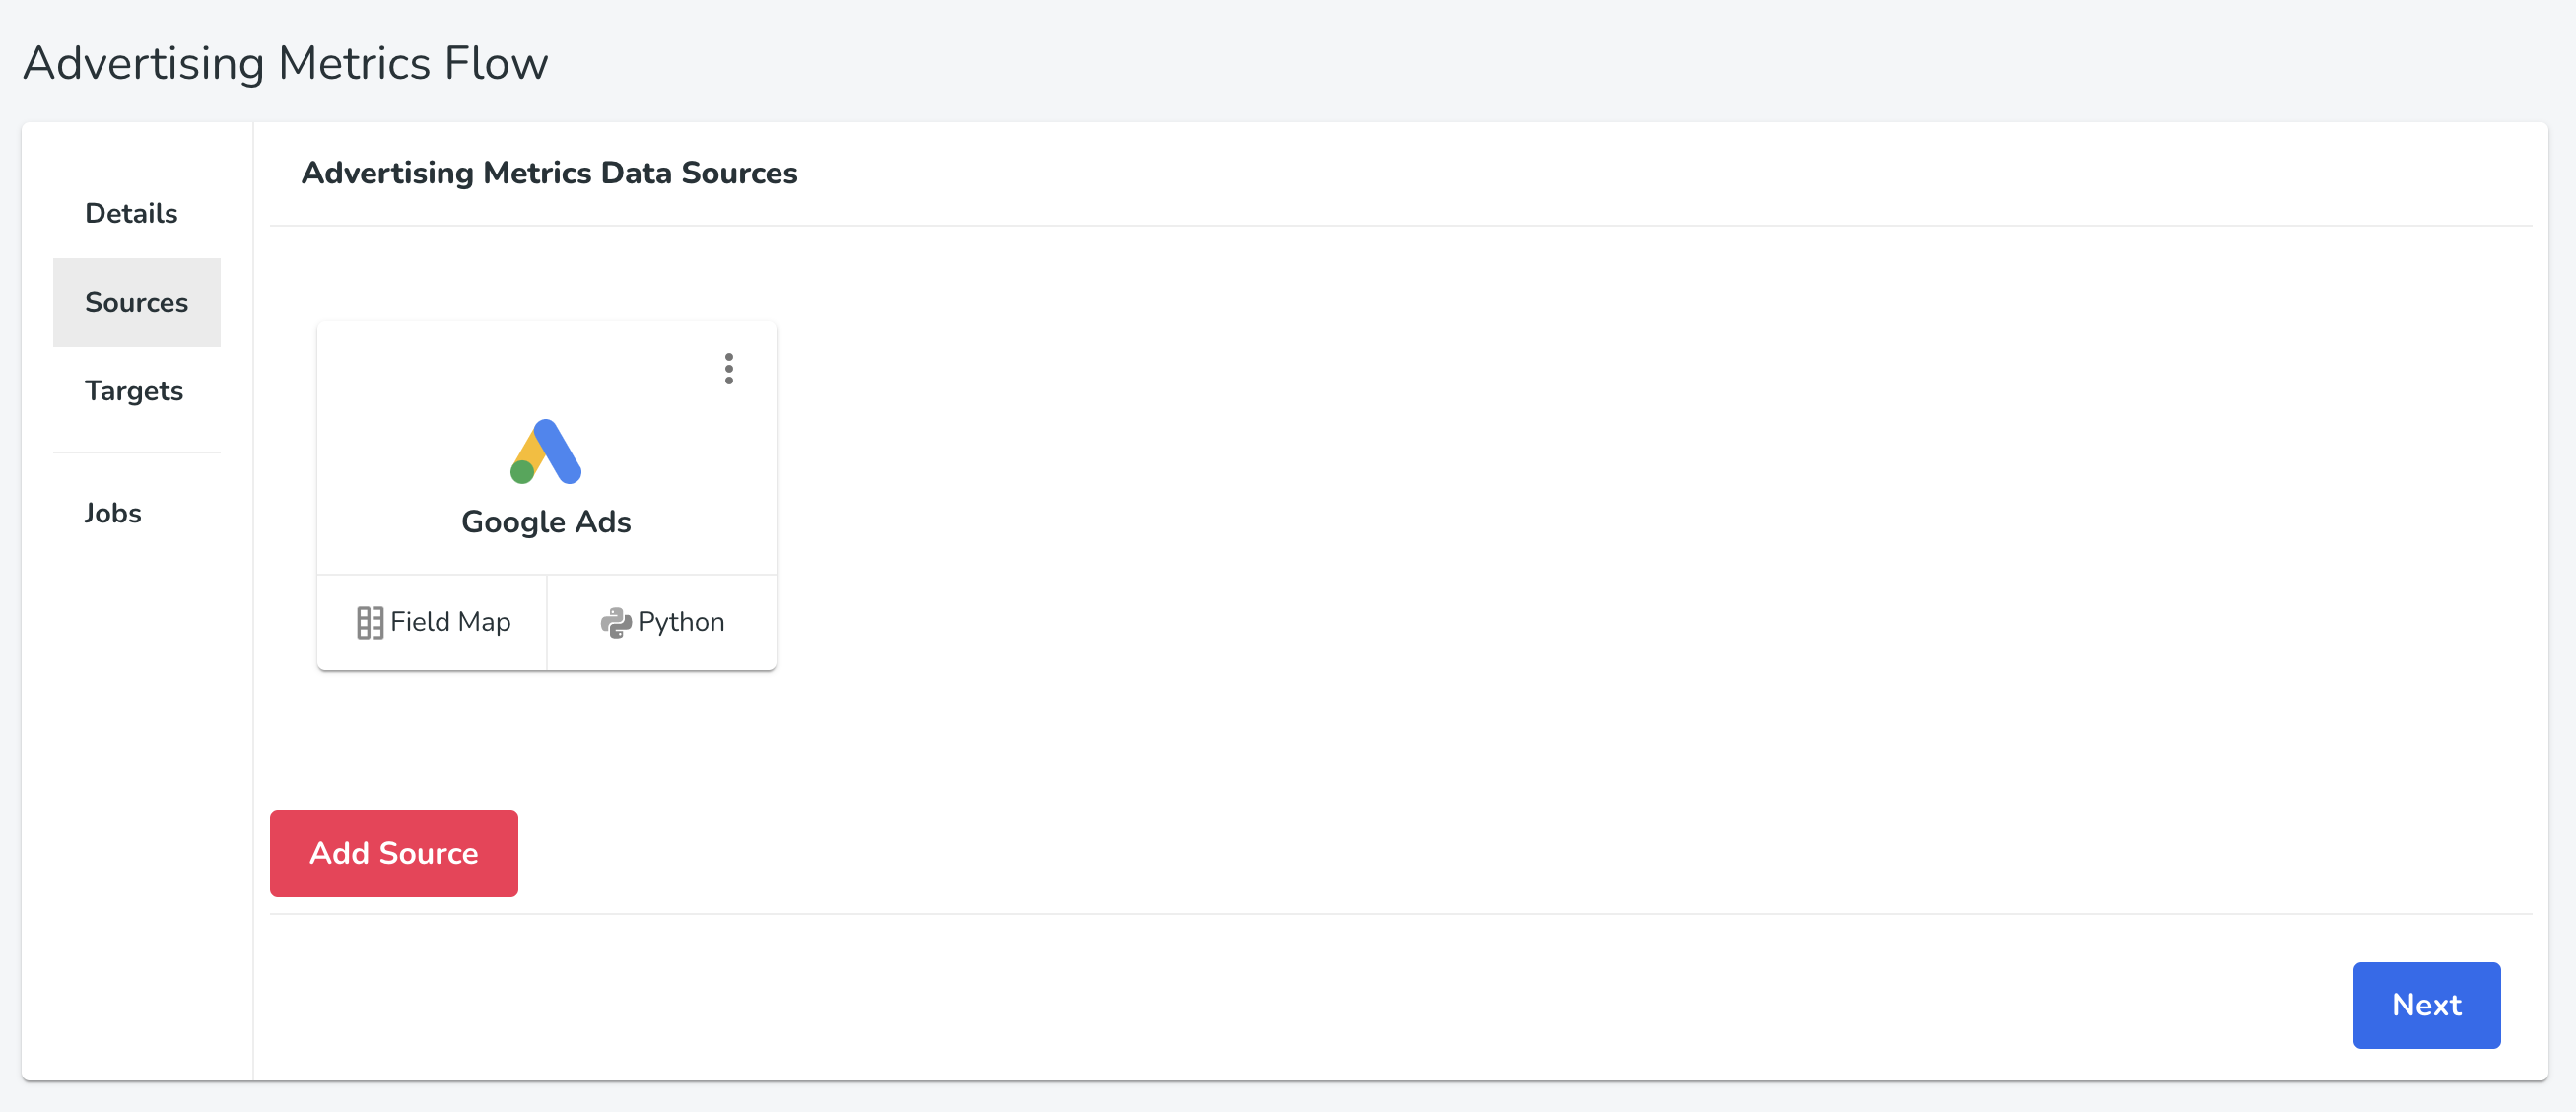
Task: Click the Google Ads source name label
Action: pyautogui.click(x=546, y=522)
